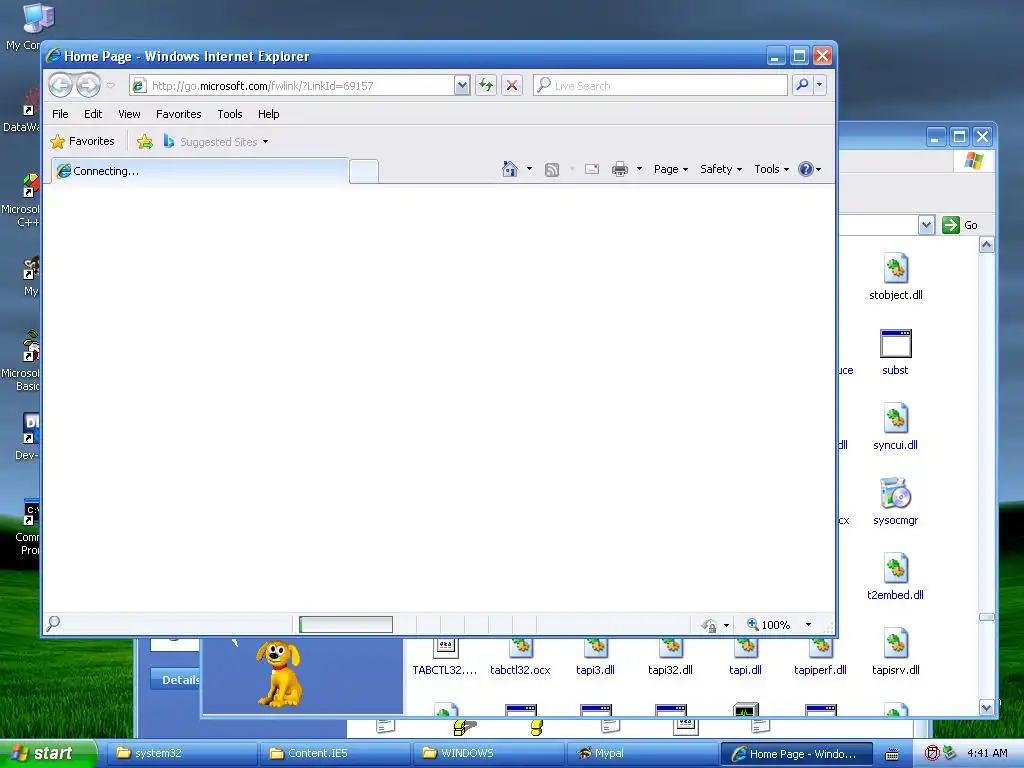This screenshot has height=768, width=1024.
Task: Click Go in the Explorer window
Action: tap(961, 225)
